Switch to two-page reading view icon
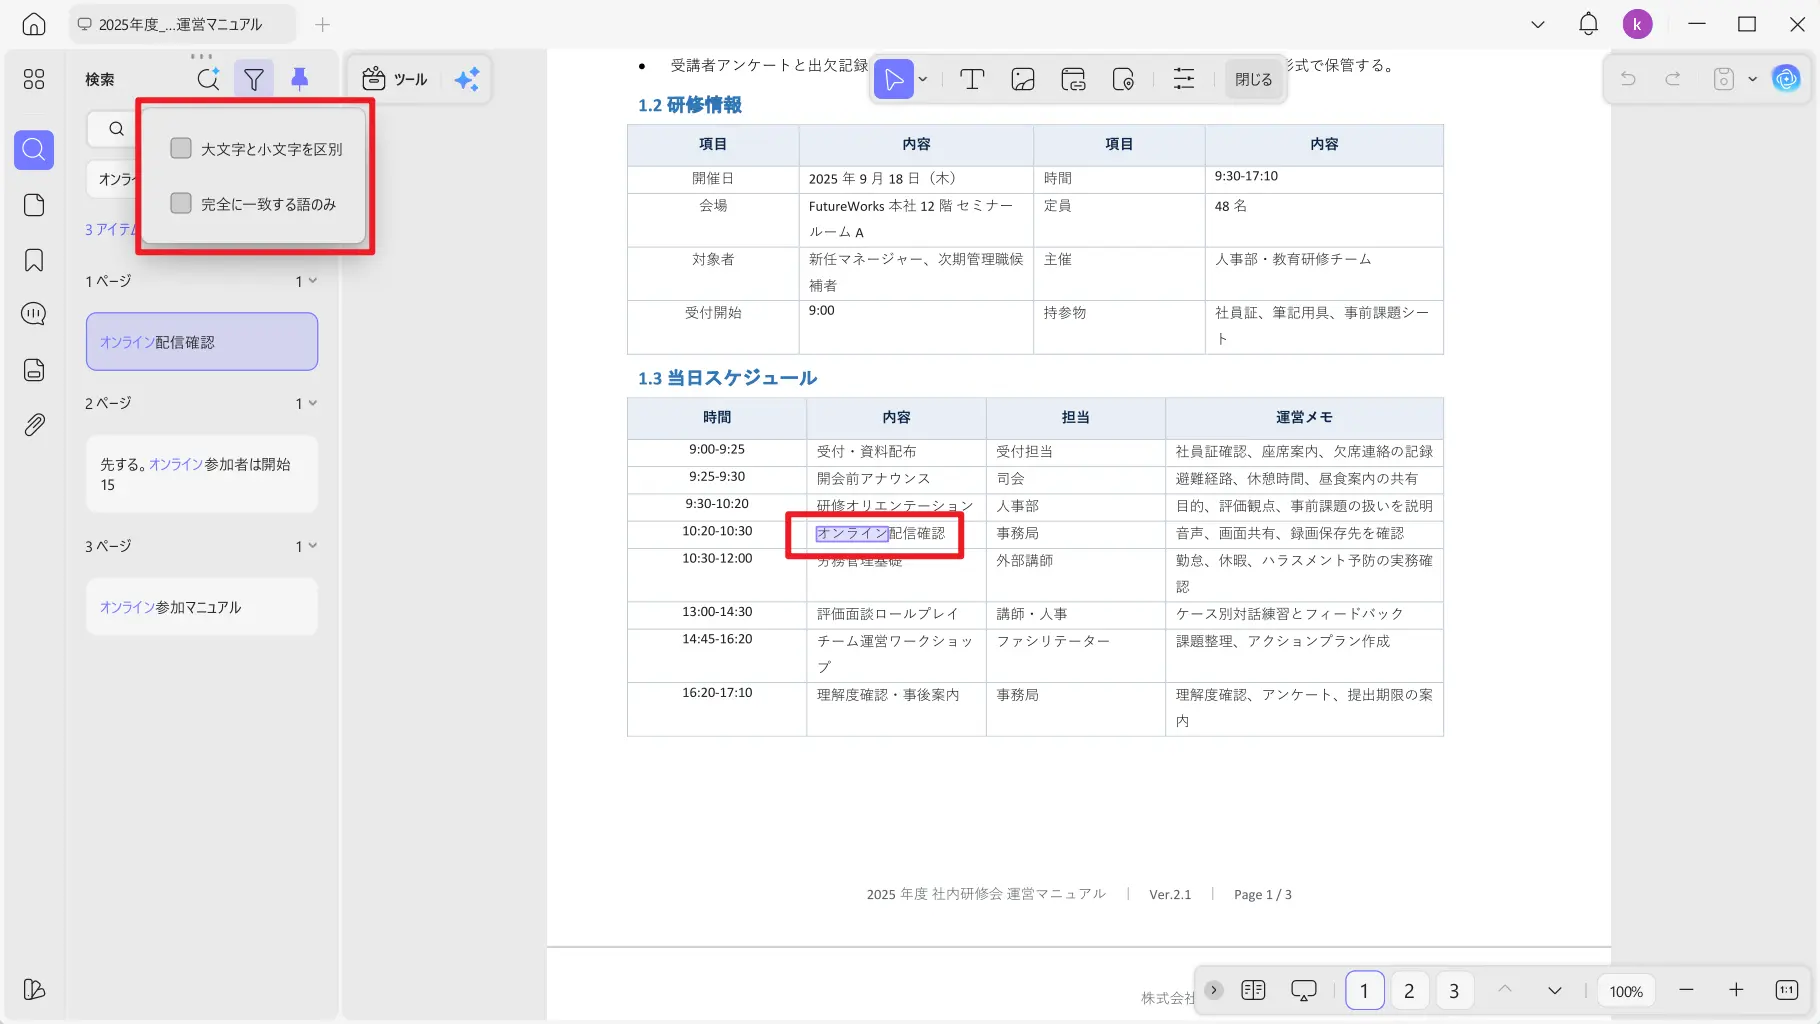 [1253, 990]
